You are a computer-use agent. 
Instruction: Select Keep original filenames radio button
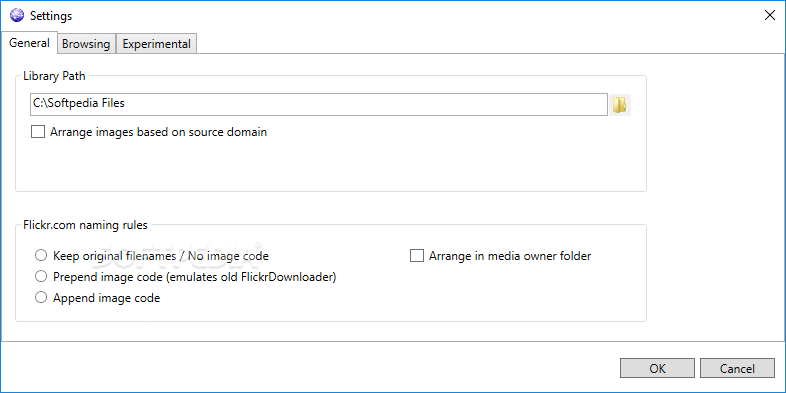click(41, 256)
